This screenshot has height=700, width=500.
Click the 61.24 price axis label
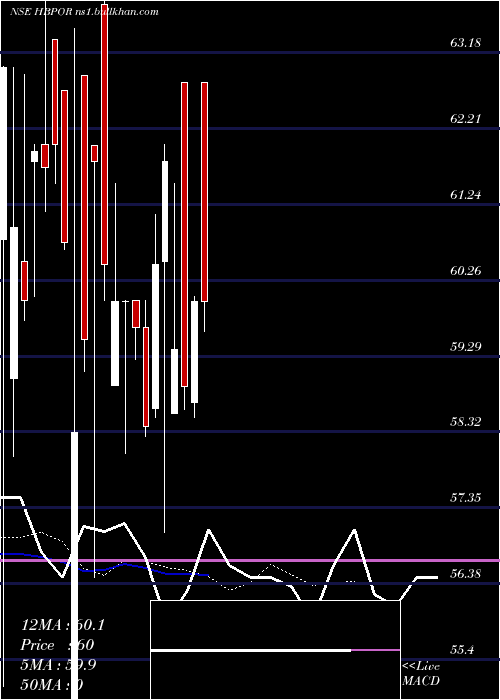click(466, 195)
